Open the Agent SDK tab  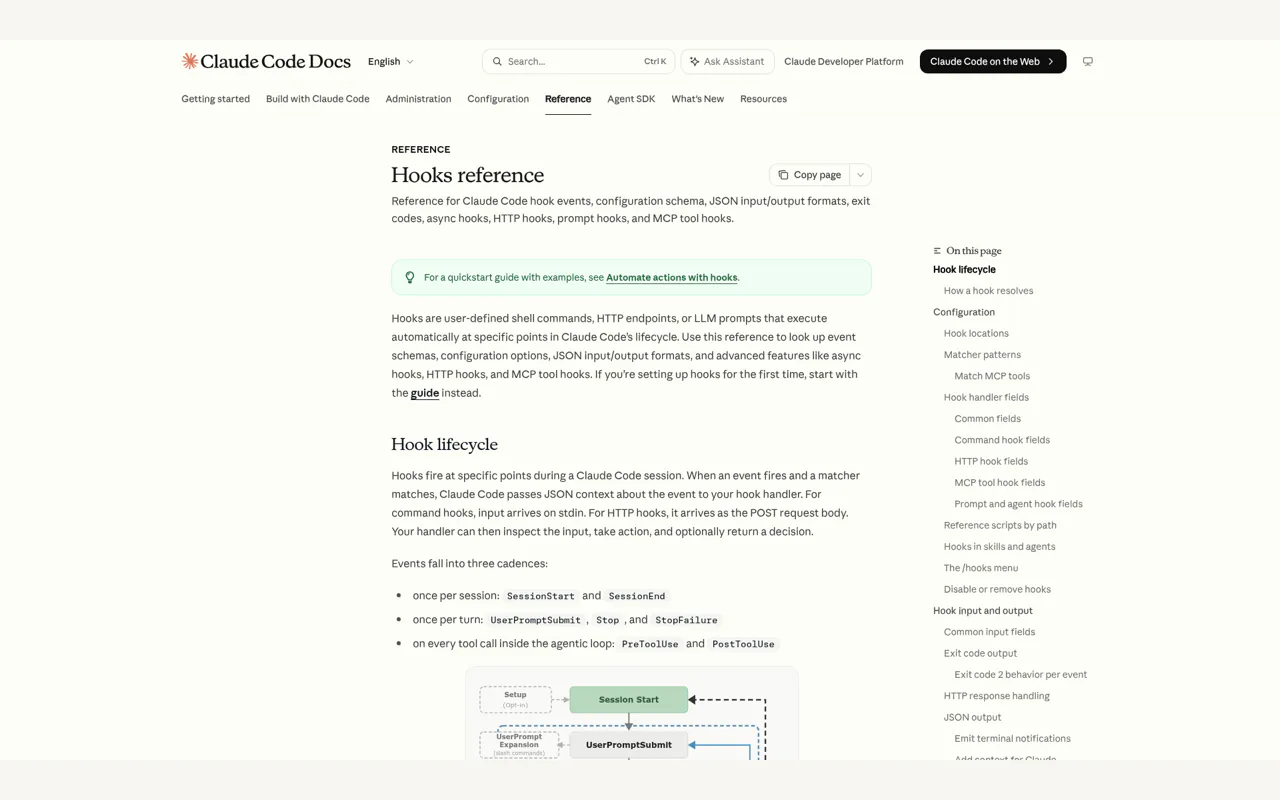(x=631, y=99)
